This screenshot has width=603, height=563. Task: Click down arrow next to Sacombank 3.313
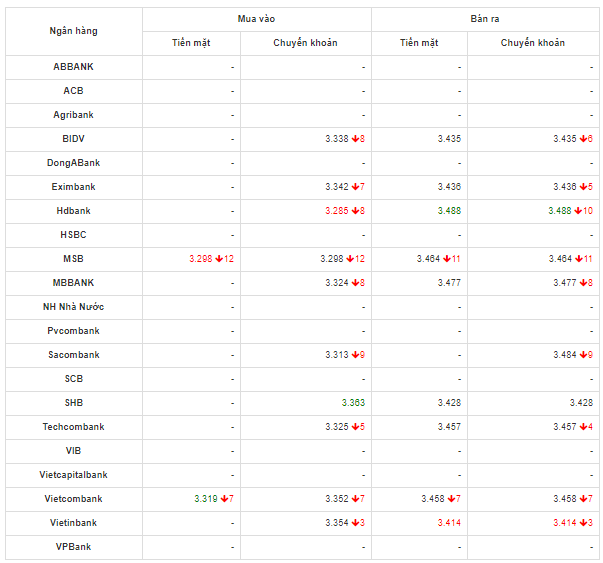point(354,355)
